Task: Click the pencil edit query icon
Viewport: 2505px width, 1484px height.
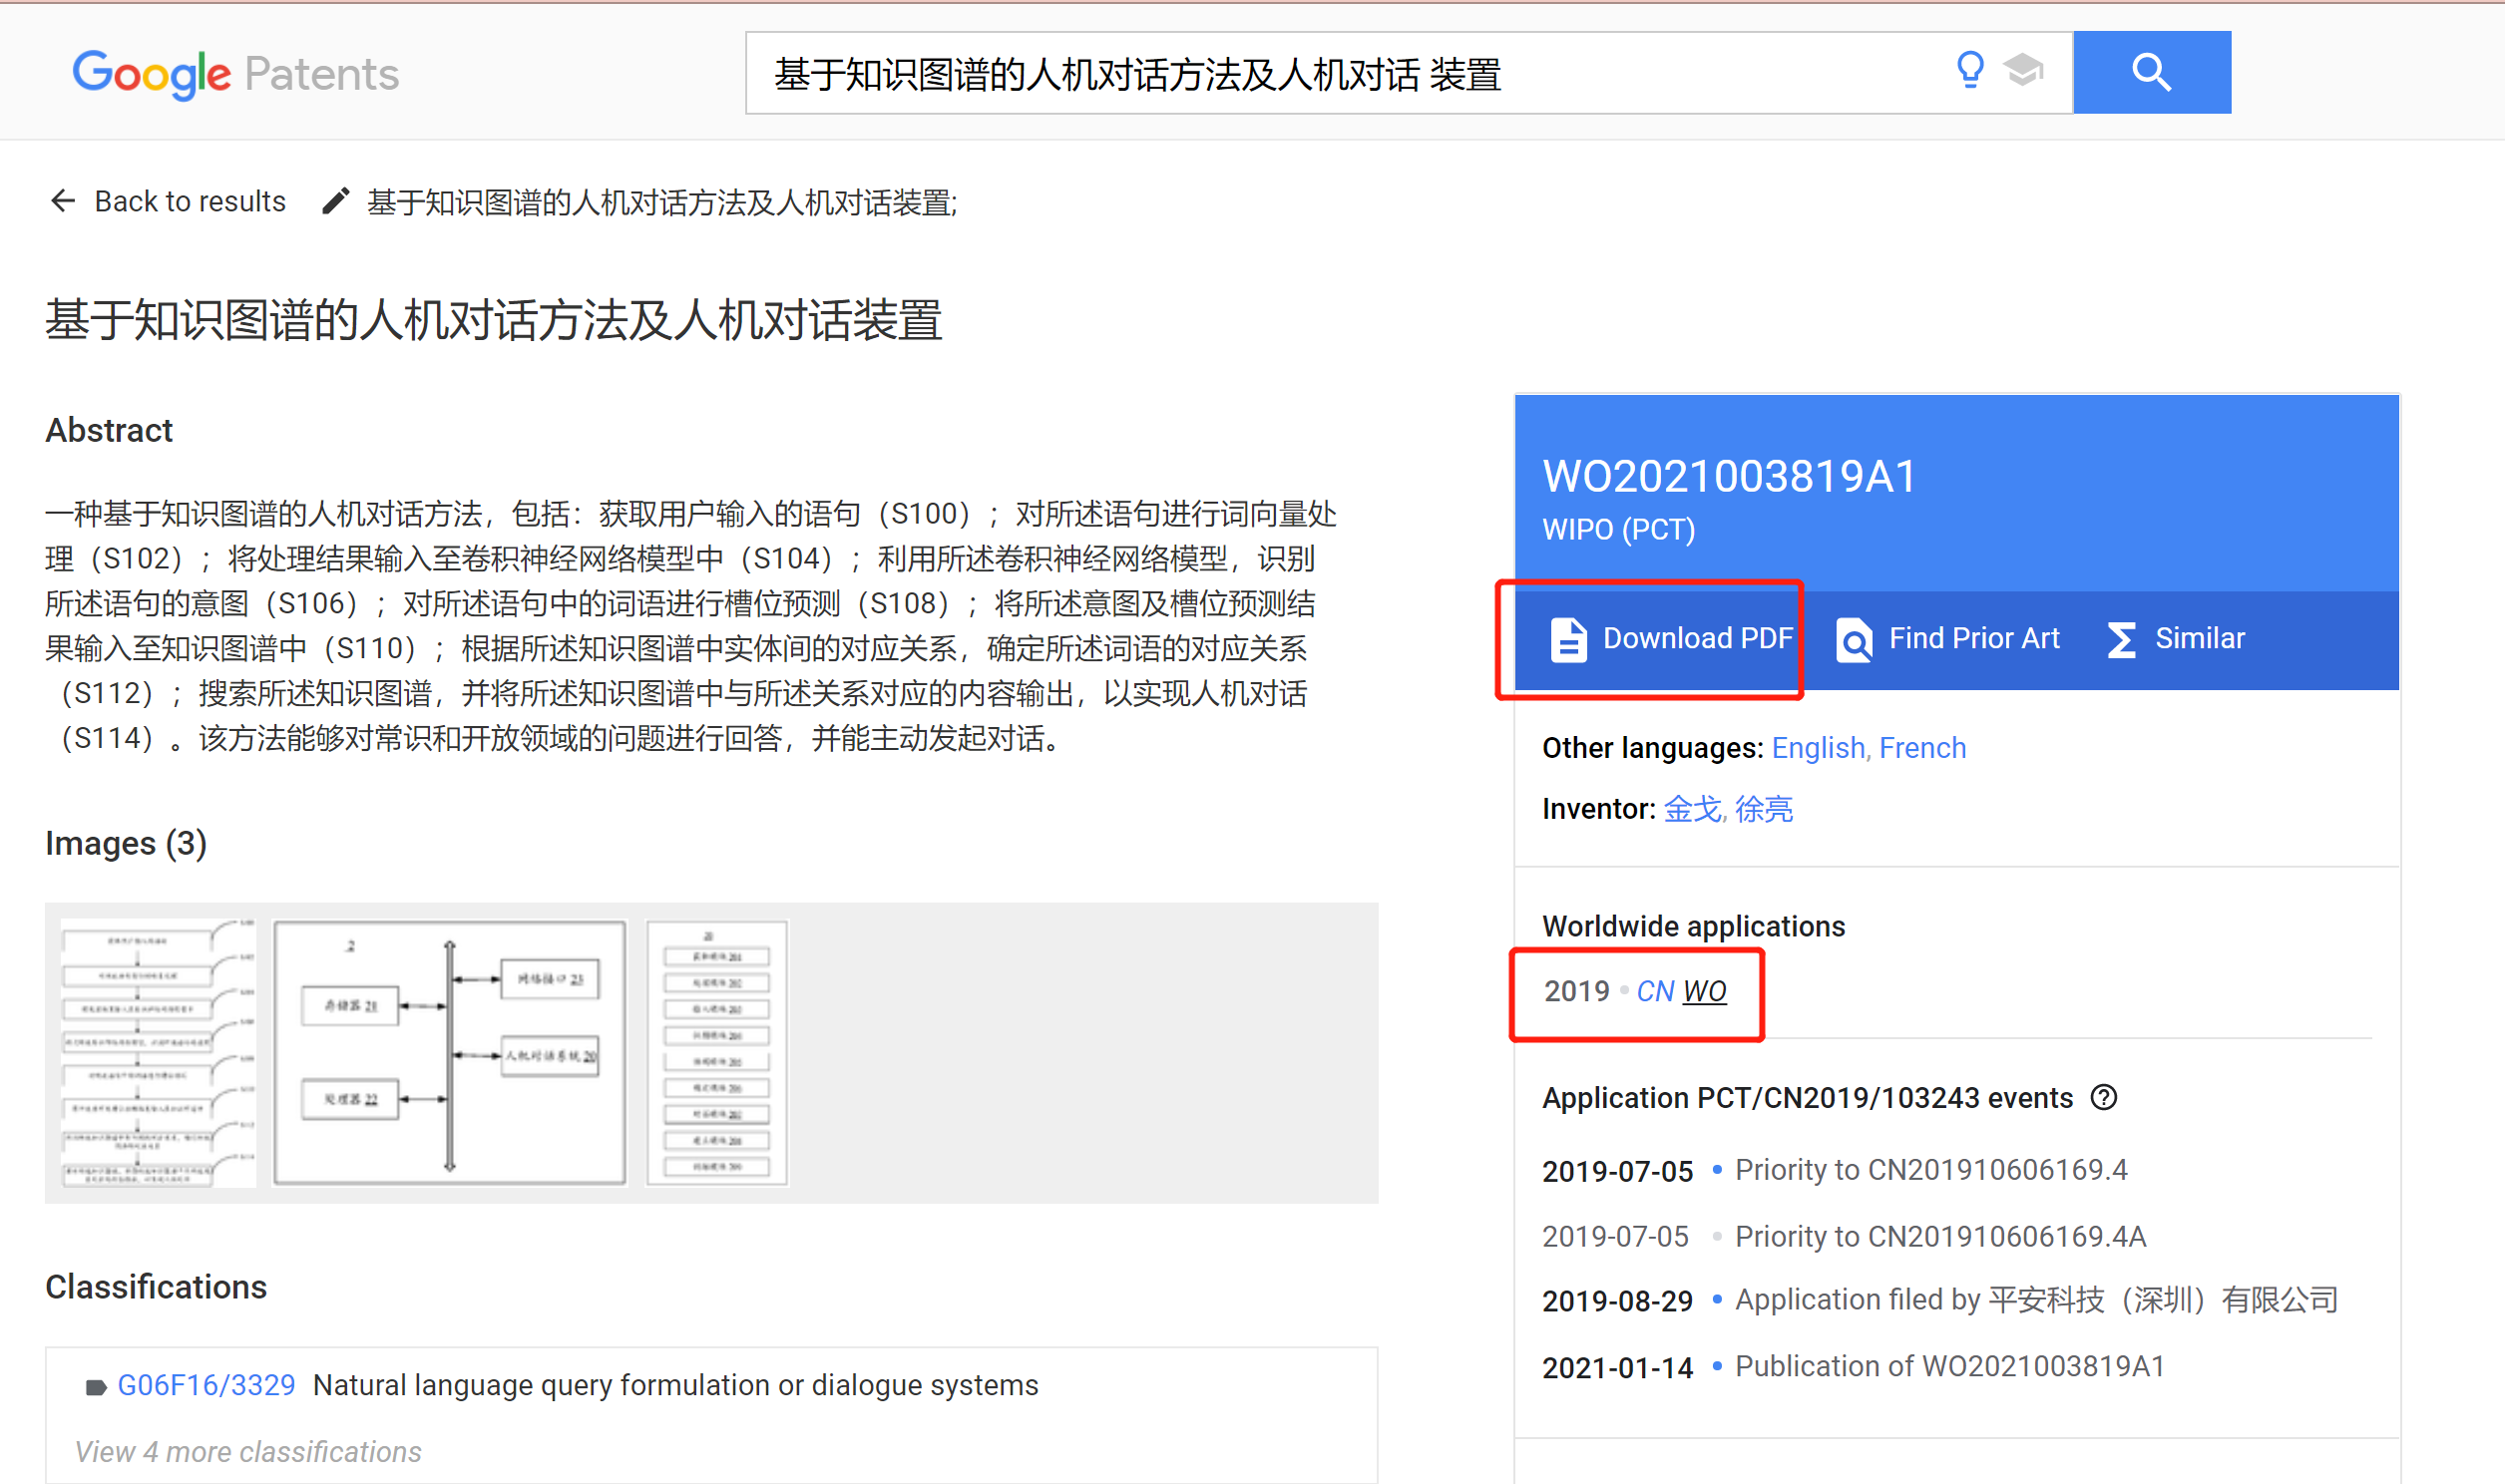Action: coord(335,201)
